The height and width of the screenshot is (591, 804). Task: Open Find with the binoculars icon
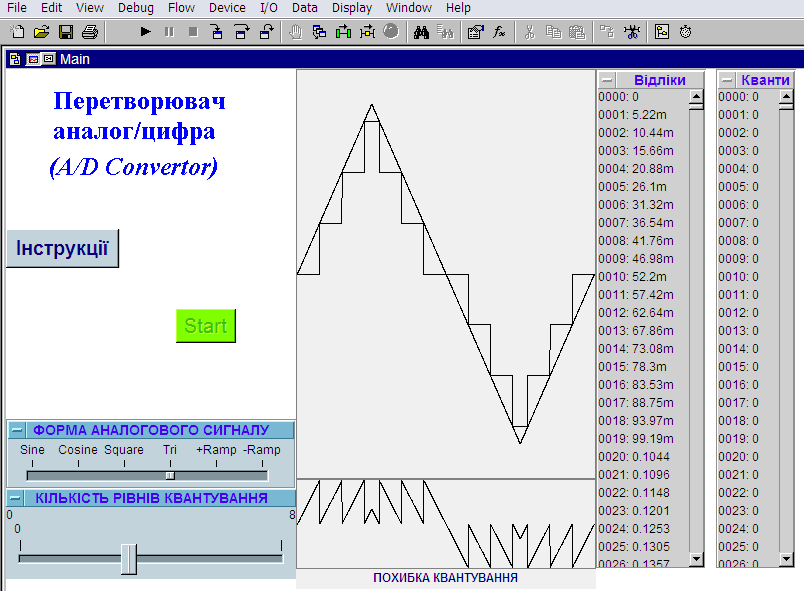pyautogui.click(x=421, y=32)
